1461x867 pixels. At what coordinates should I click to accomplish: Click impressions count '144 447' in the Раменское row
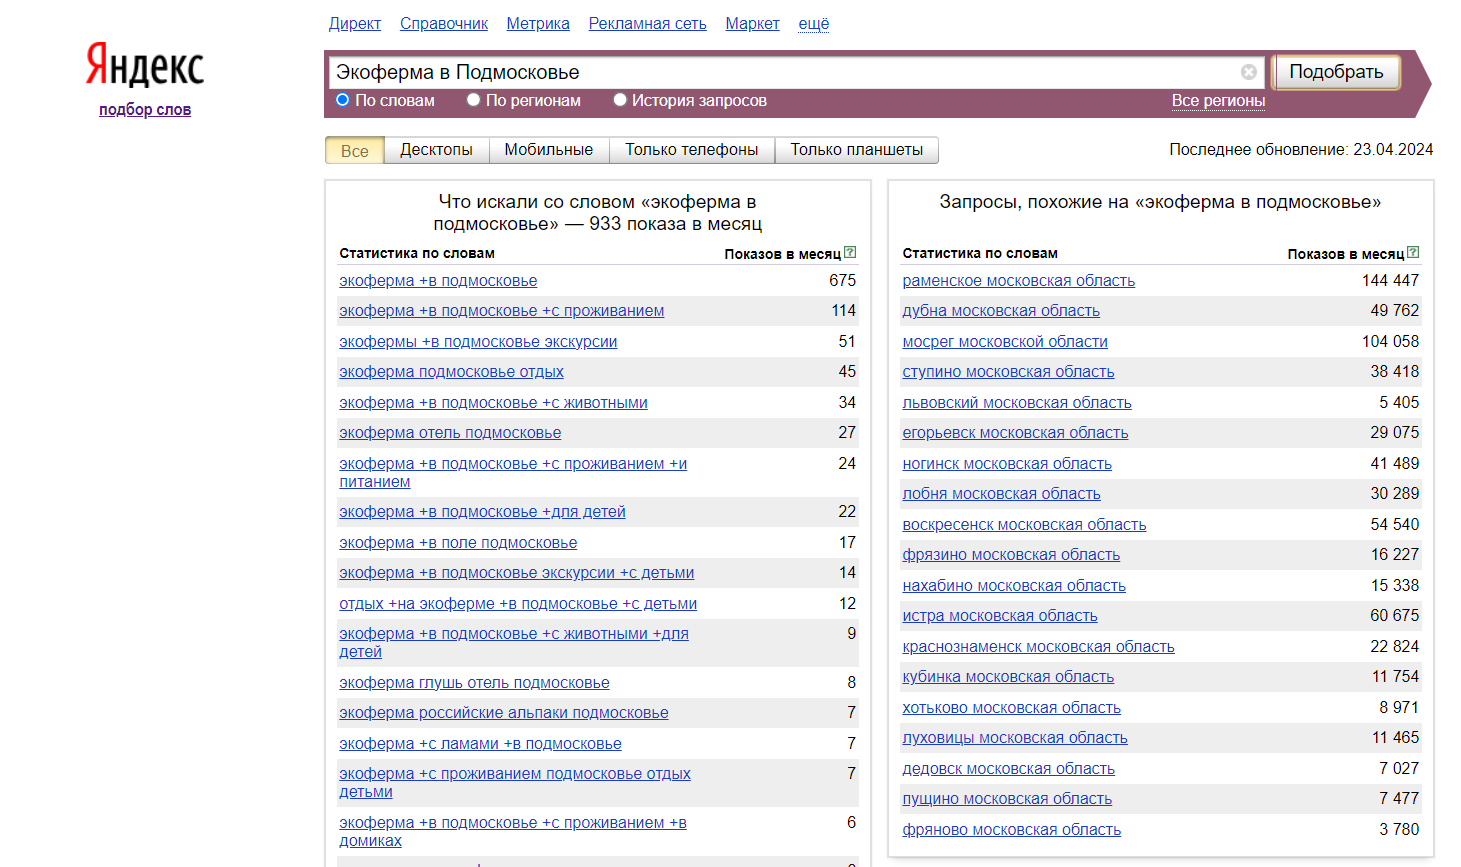(1390, 281)
